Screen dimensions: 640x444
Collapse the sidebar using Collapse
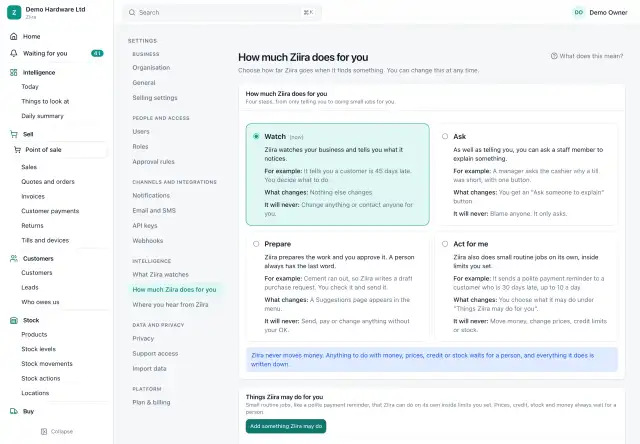57,431
